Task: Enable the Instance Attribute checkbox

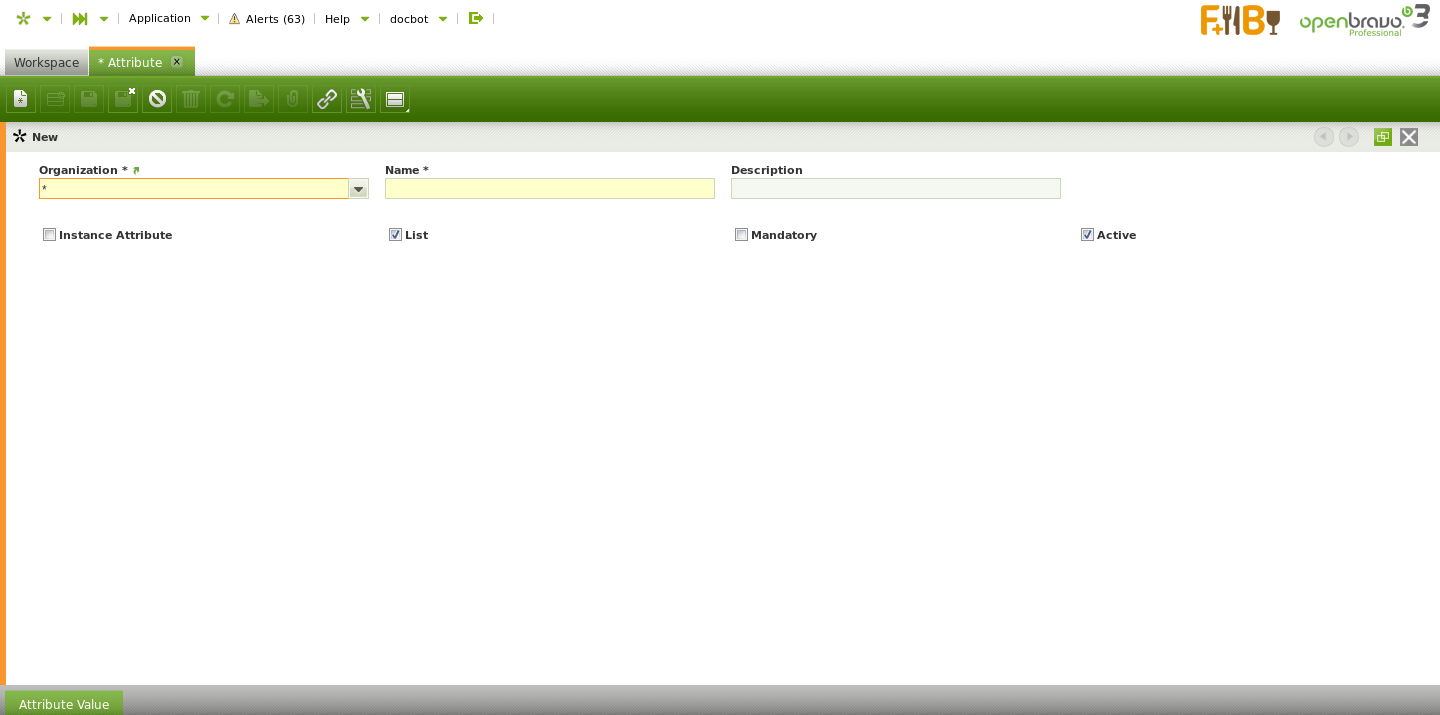Action: 49,235
